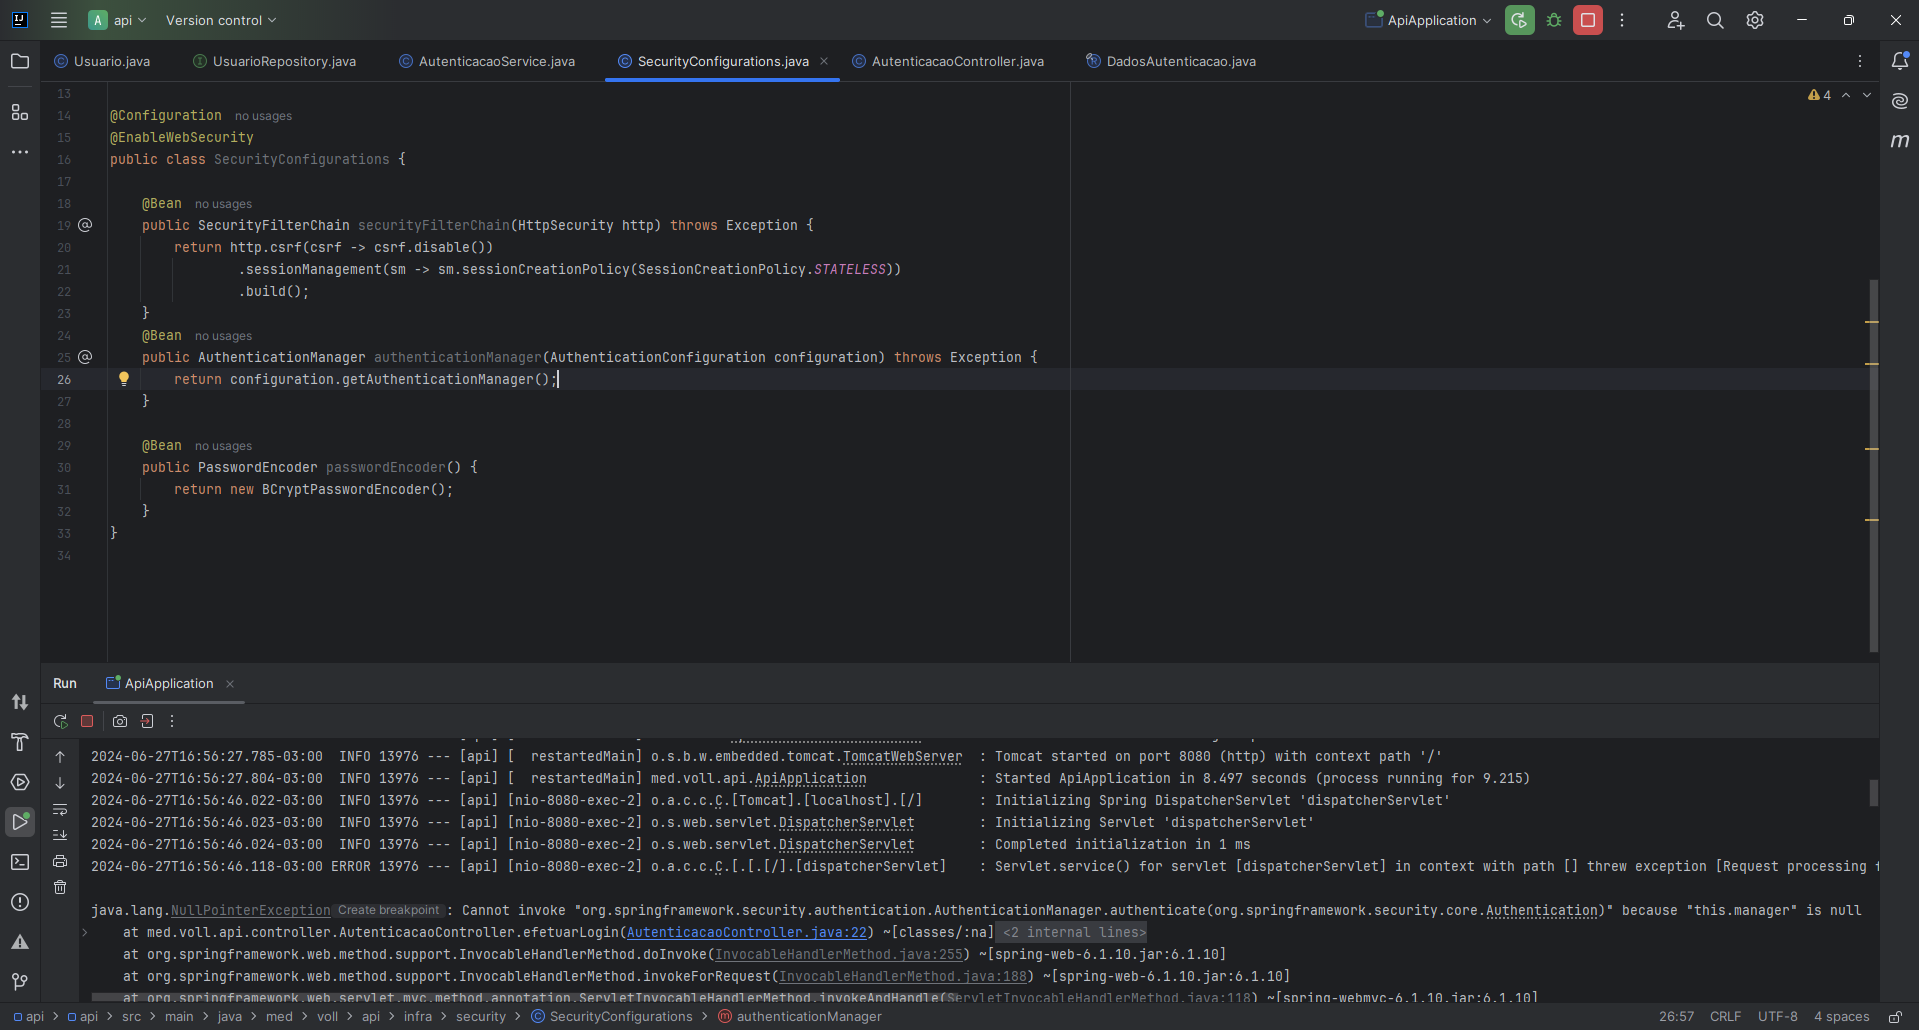Screen dimensions: 1919x1030
Task: Open Code With Me collaboration icon
Action: [x=1675, y=20]
